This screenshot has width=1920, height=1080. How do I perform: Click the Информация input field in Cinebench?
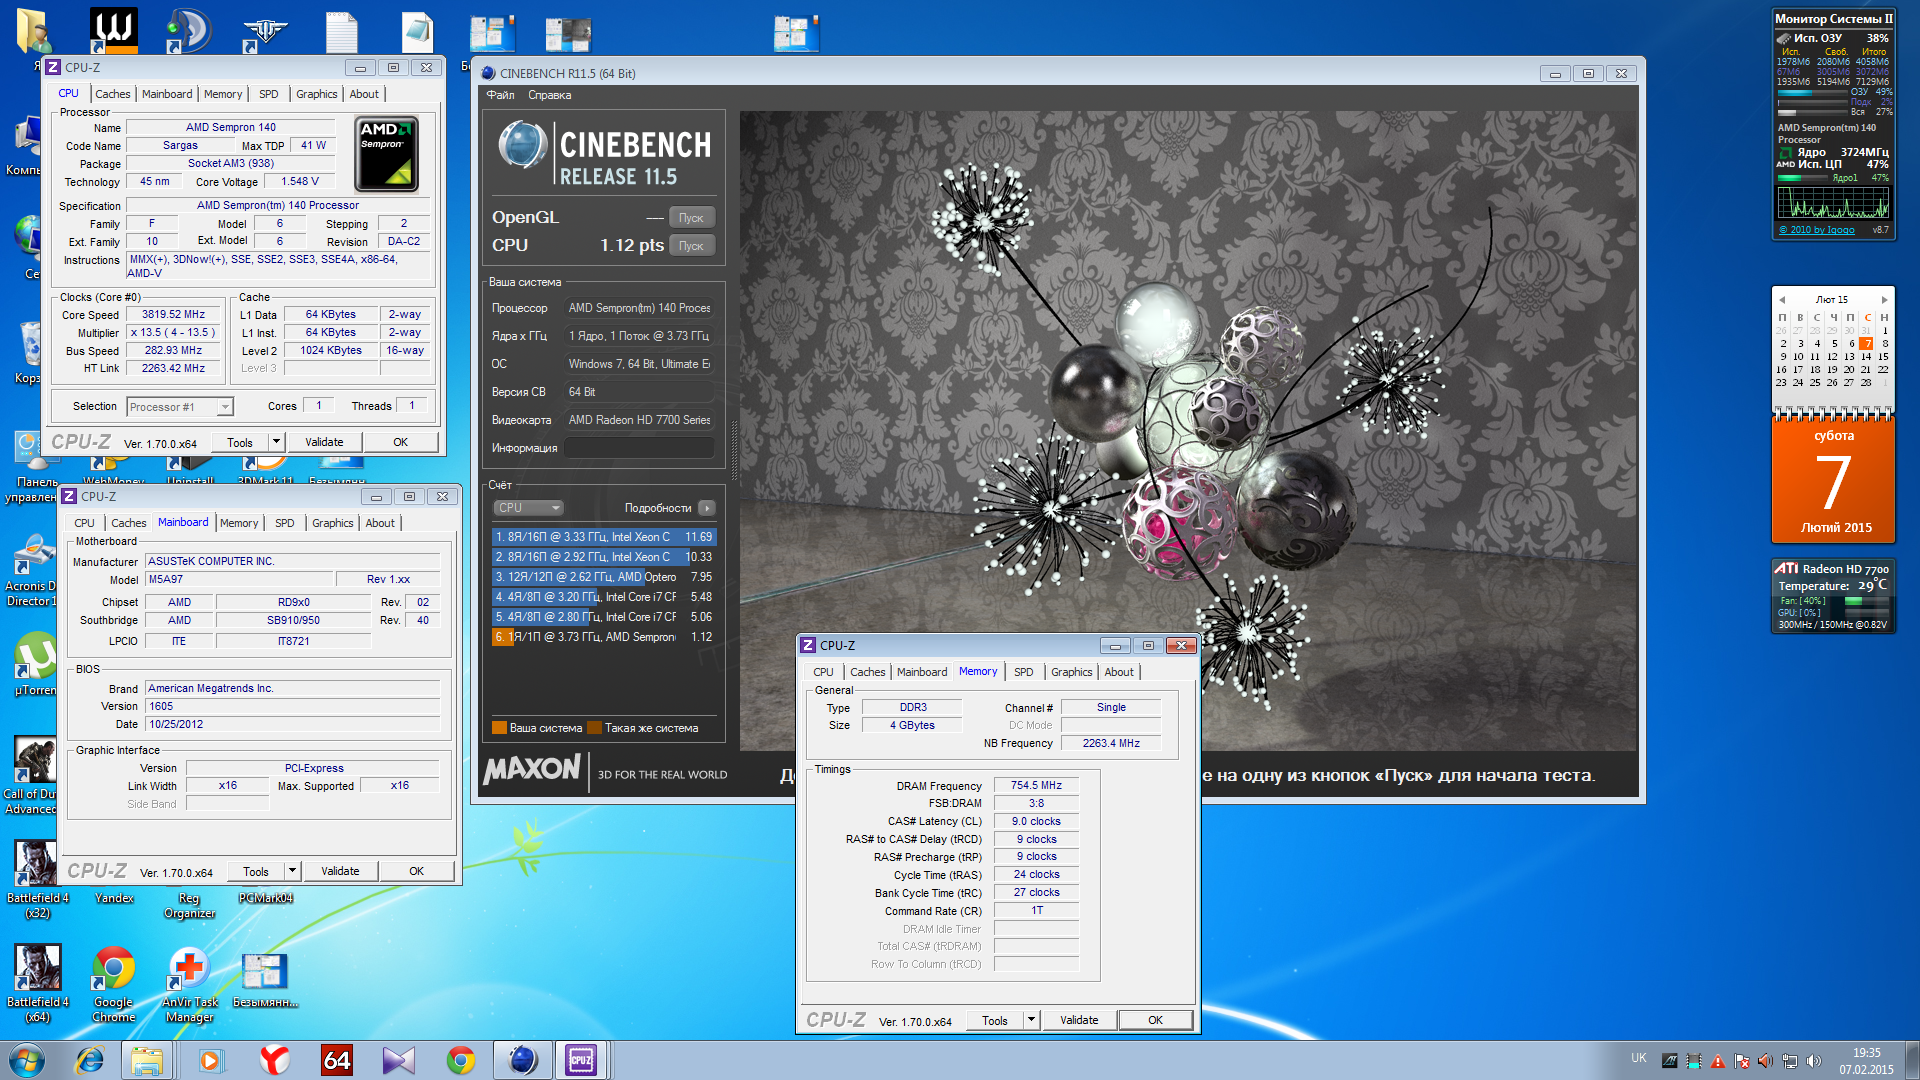tap(640, 448)
